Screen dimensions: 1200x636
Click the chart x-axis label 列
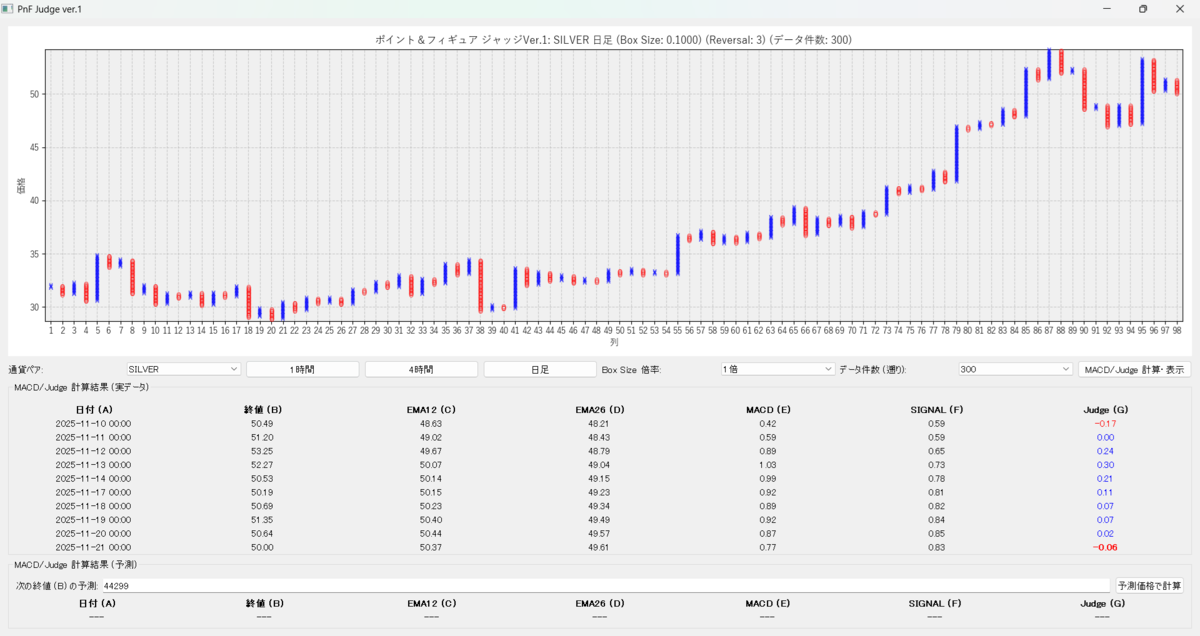coord(614,342)
